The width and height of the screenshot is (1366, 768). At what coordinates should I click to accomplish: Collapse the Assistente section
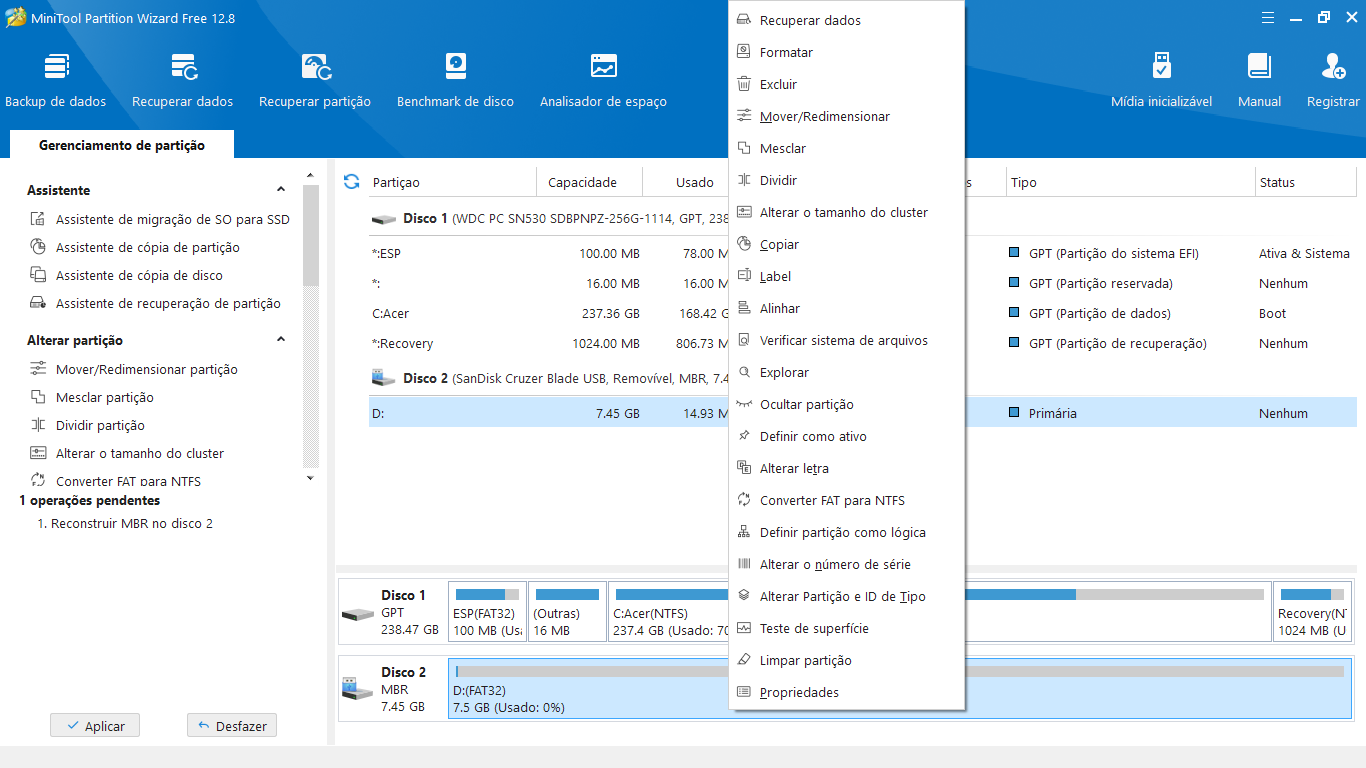(x=281, y=190)
